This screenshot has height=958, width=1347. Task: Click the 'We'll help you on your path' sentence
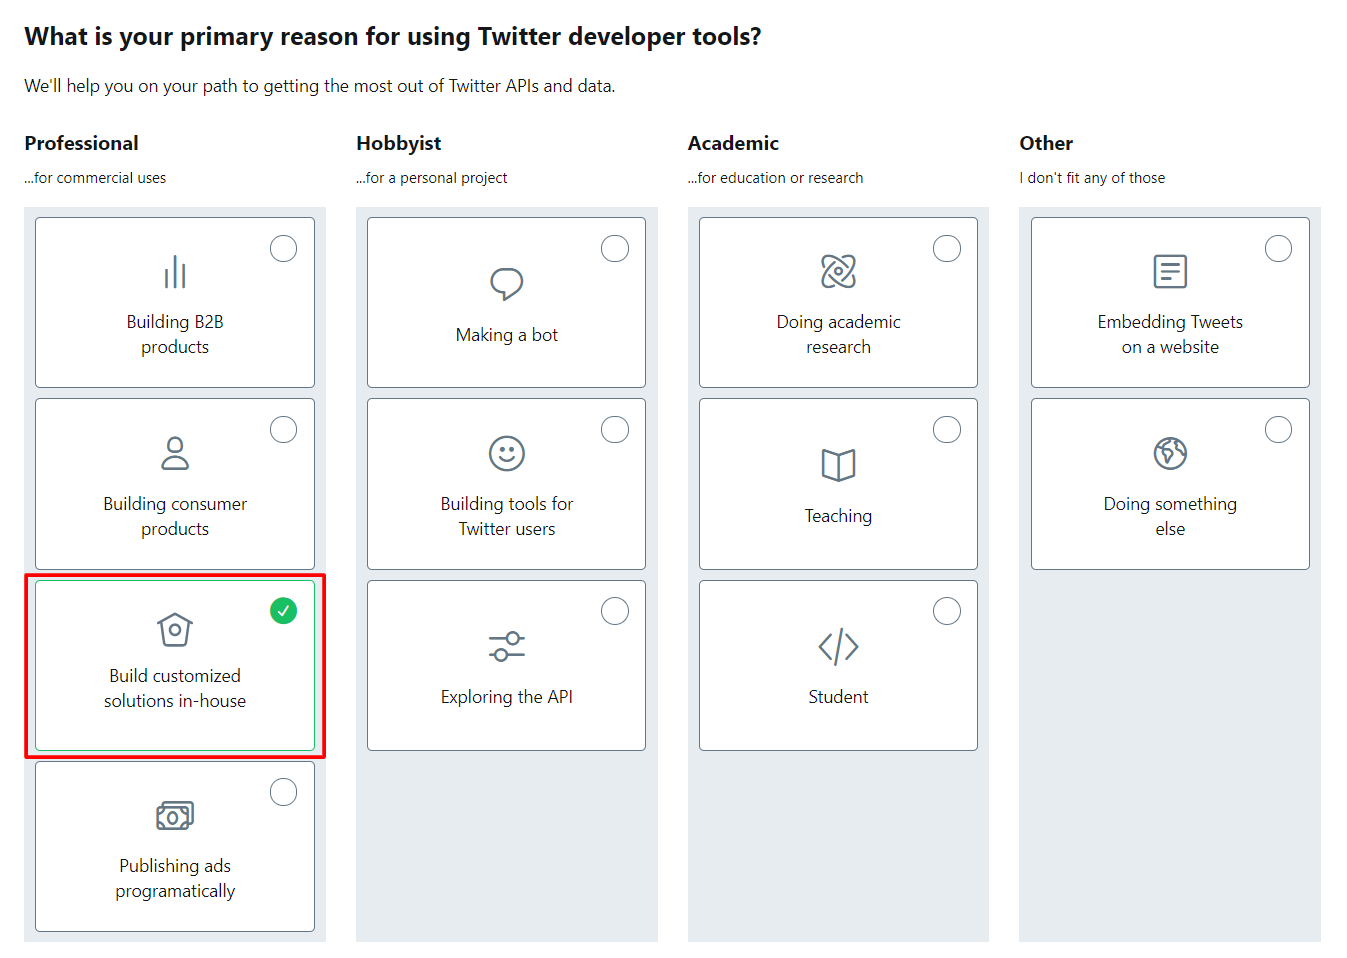point(320,86)
